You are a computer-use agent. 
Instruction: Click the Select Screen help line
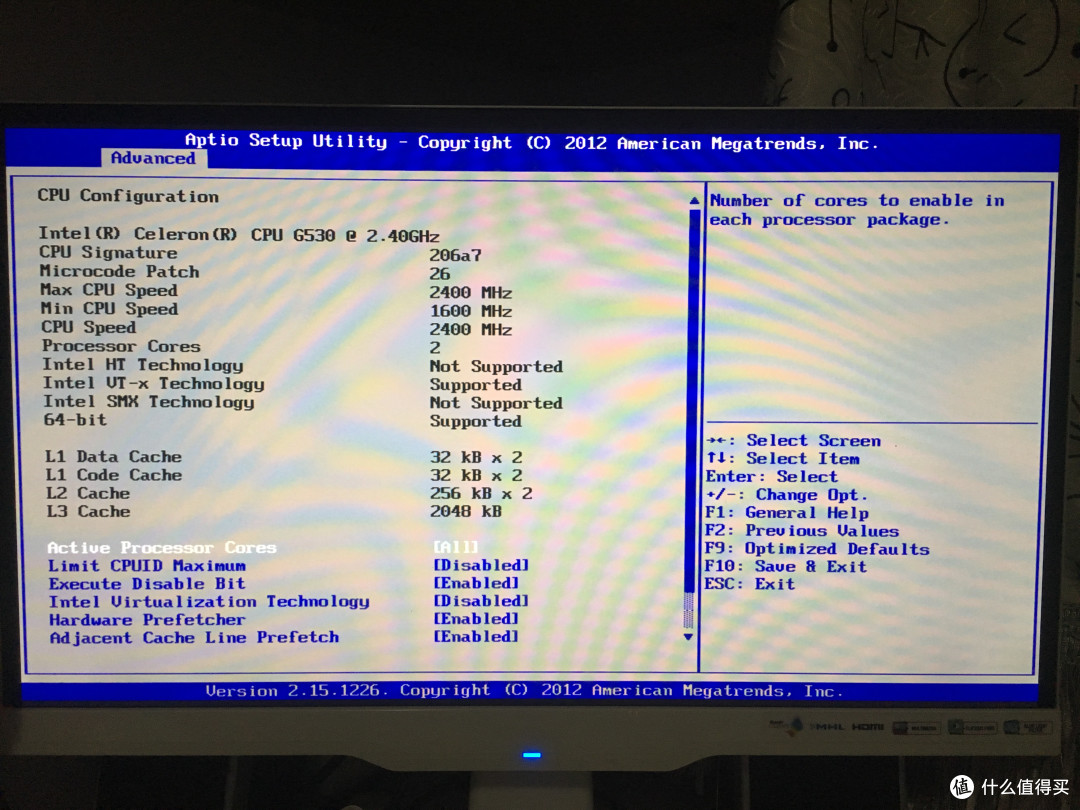click(794, 440)
